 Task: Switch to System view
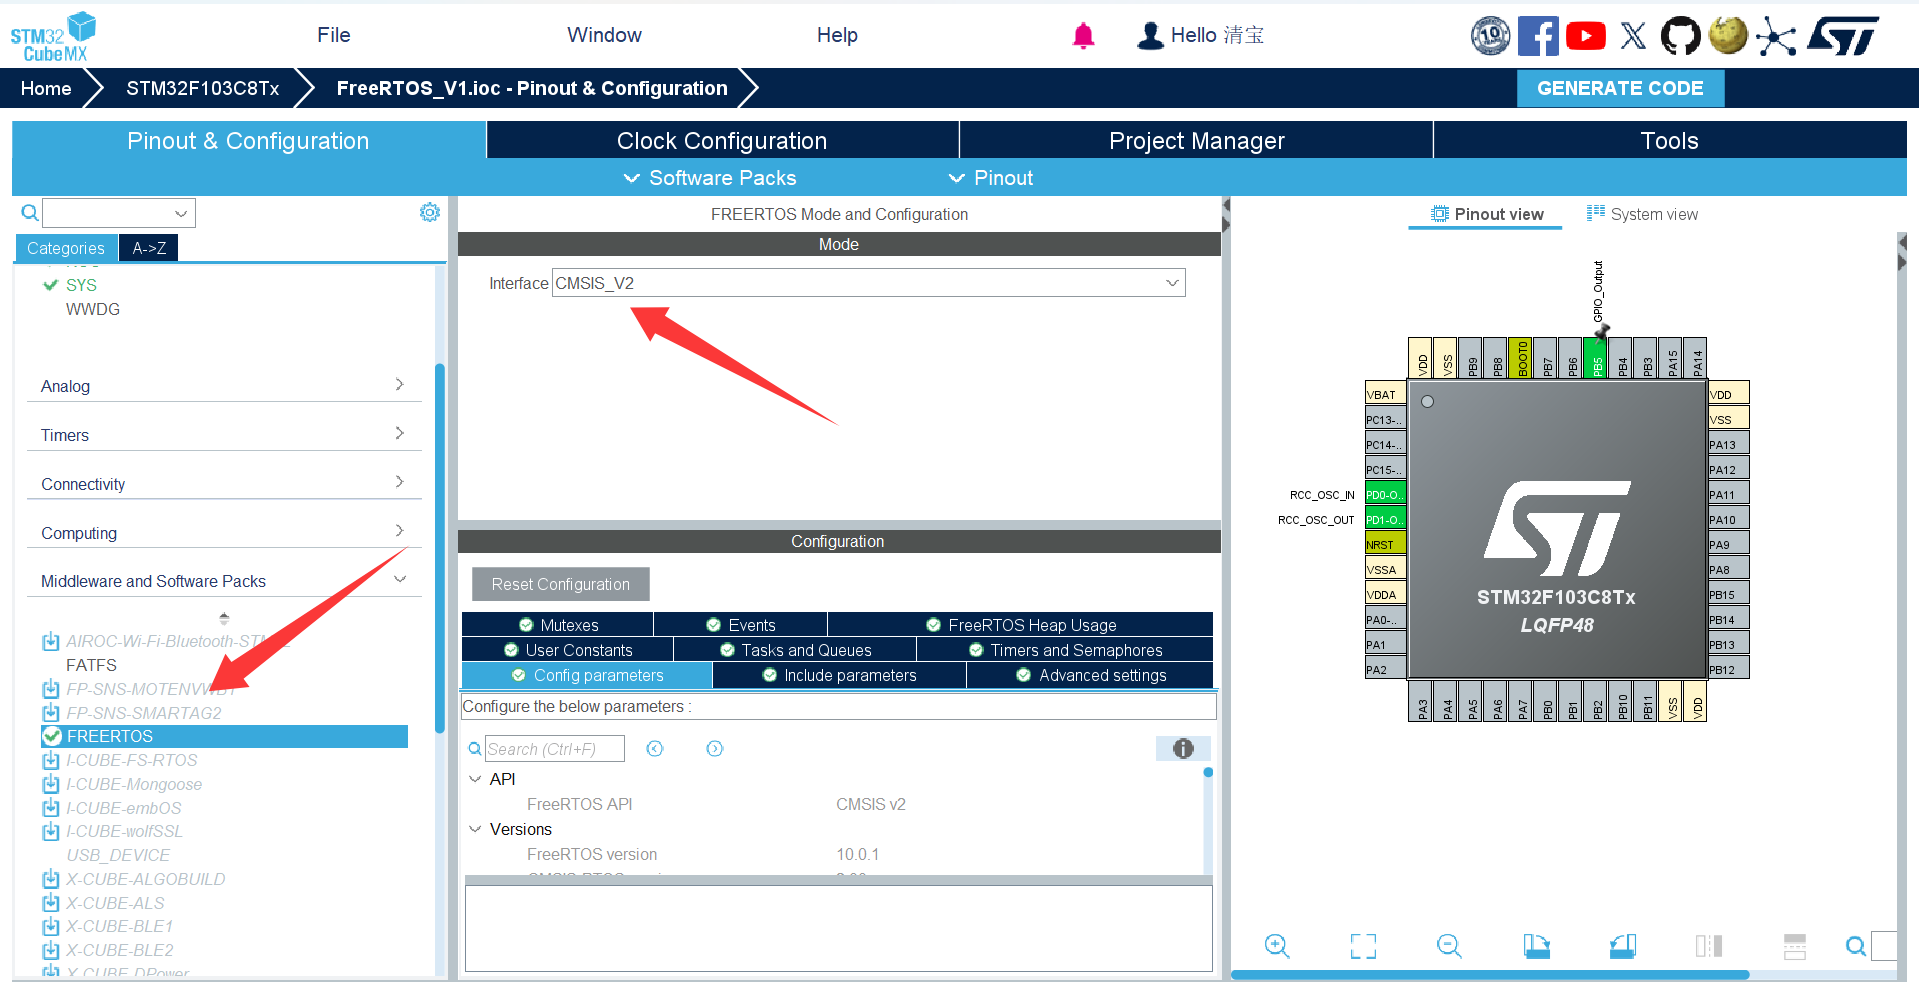[1642, 214]
